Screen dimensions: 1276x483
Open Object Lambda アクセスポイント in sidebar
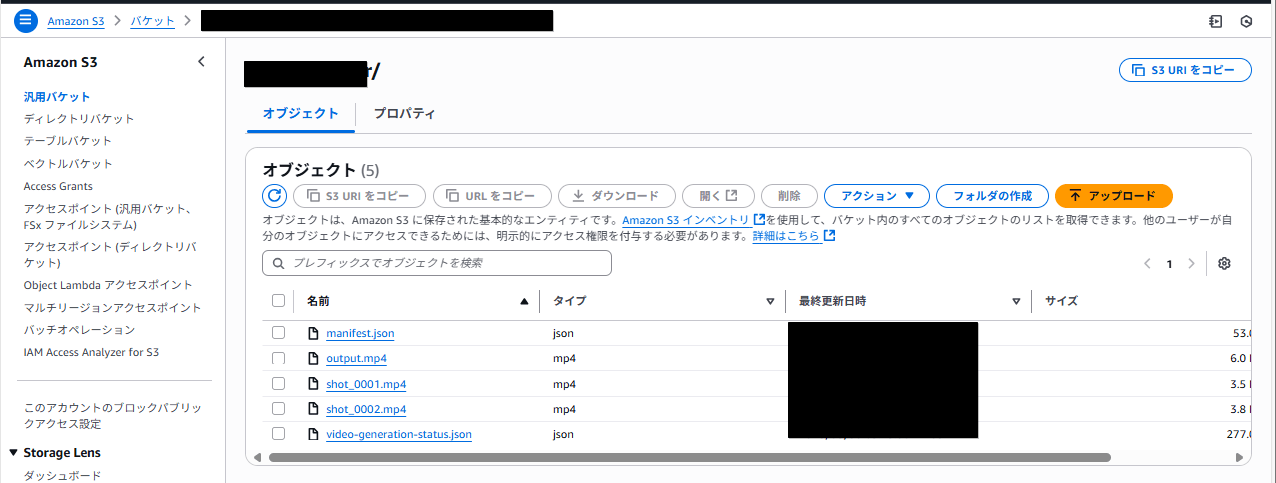pos(108,285)
